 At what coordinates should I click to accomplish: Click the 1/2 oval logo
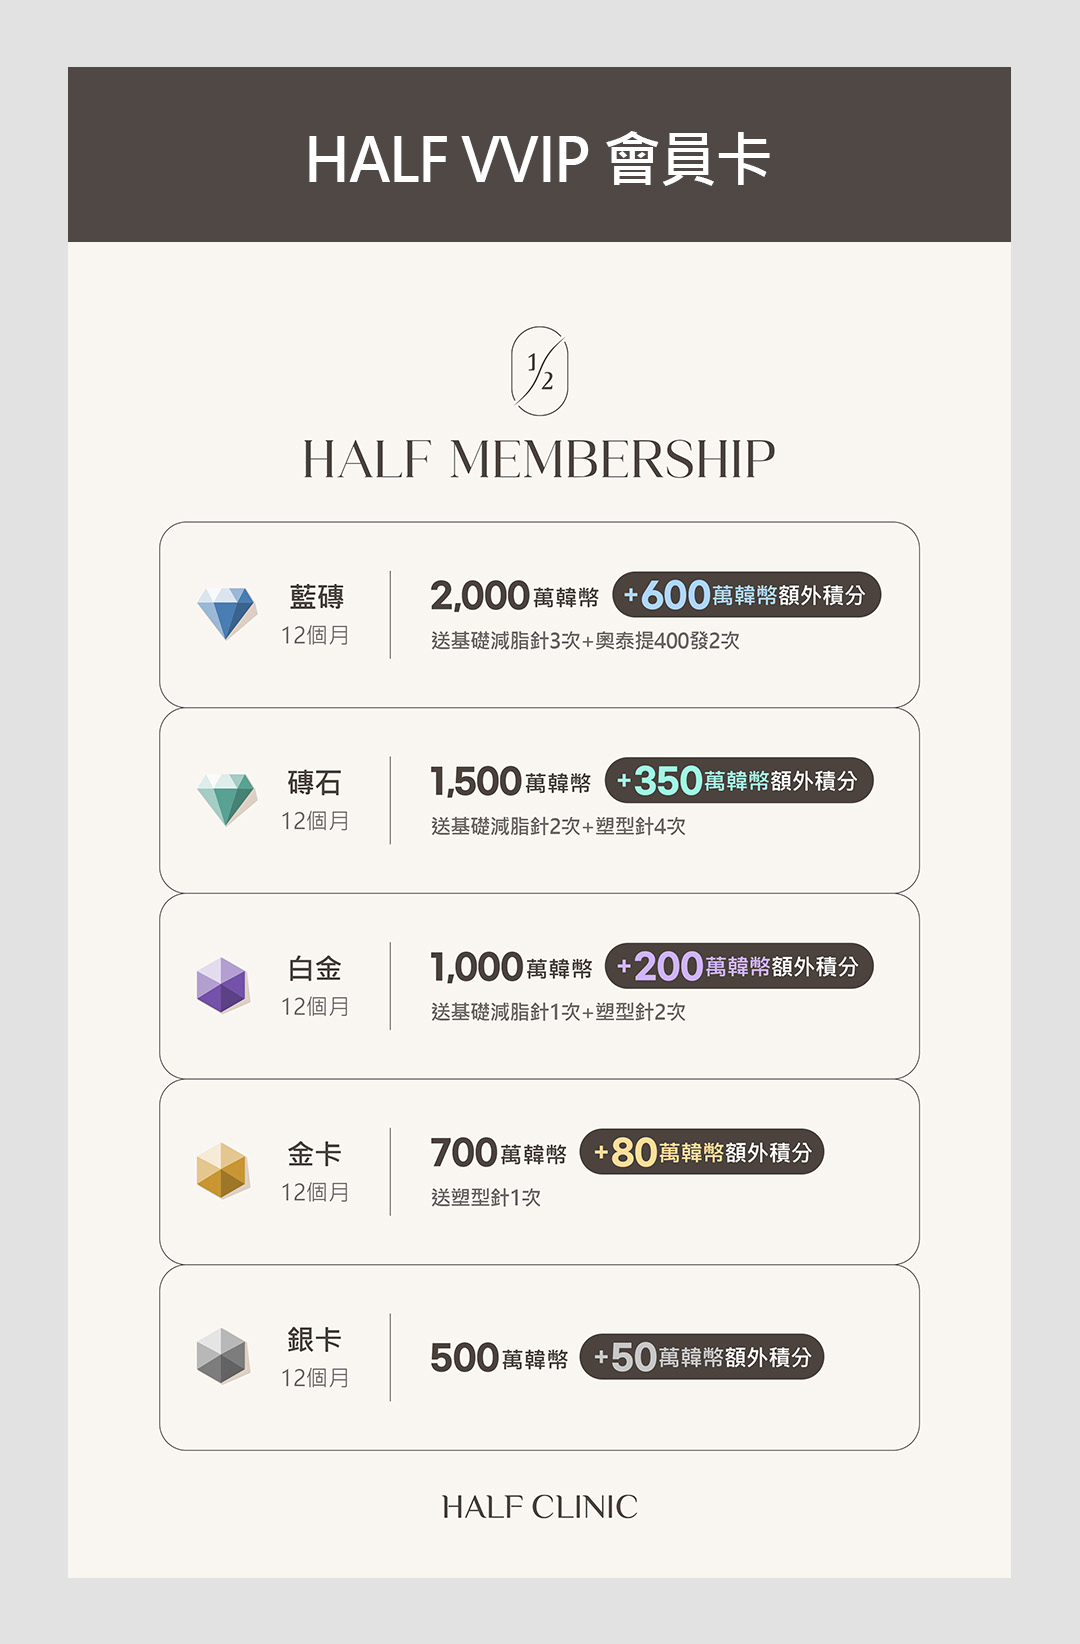(539, 371)
